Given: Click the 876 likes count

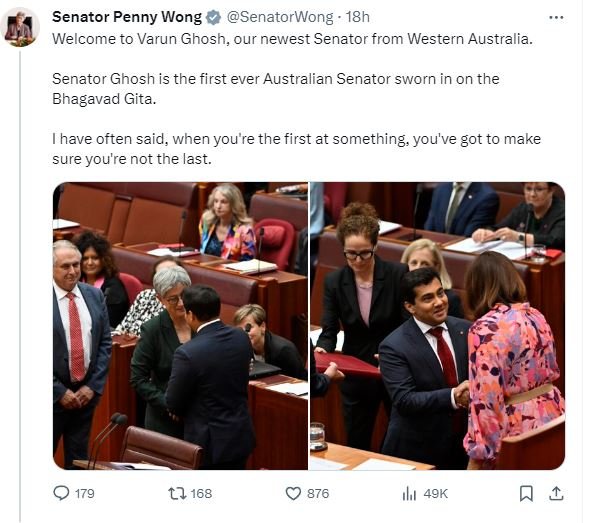Looking at the screenshot, I should [x=318, y=493].
